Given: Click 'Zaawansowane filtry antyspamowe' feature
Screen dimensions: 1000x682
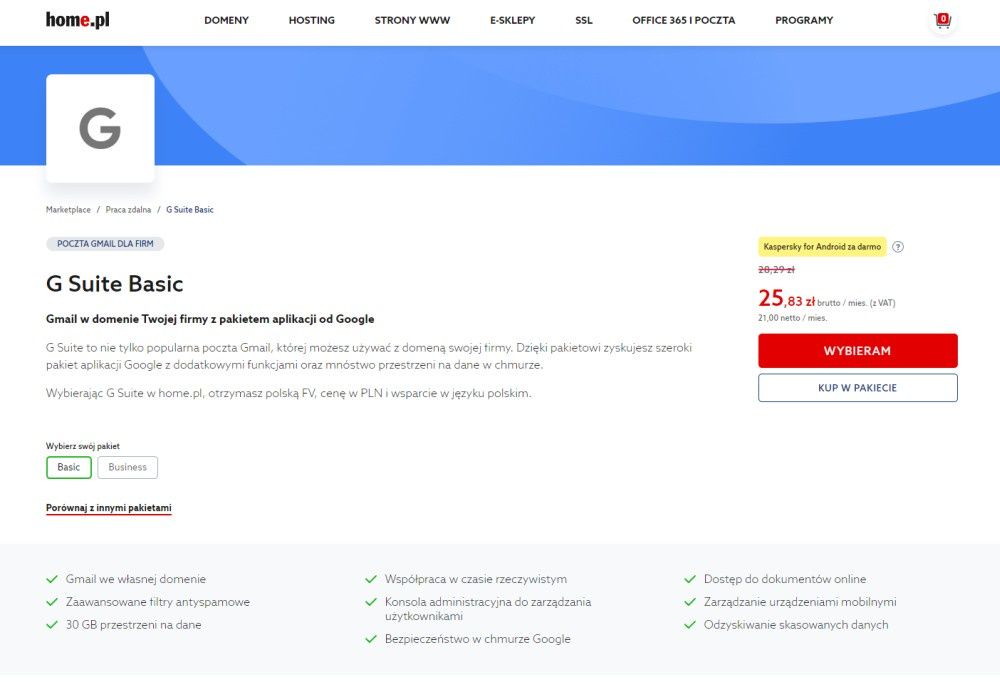Looking at the screenshot, I should coord(158,602).
